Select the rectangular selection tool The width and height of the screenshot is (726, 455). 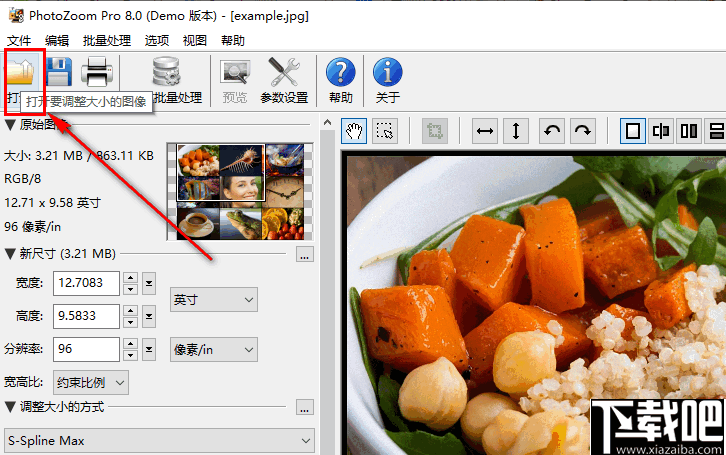pyautogui.click(x=384, y=131)
